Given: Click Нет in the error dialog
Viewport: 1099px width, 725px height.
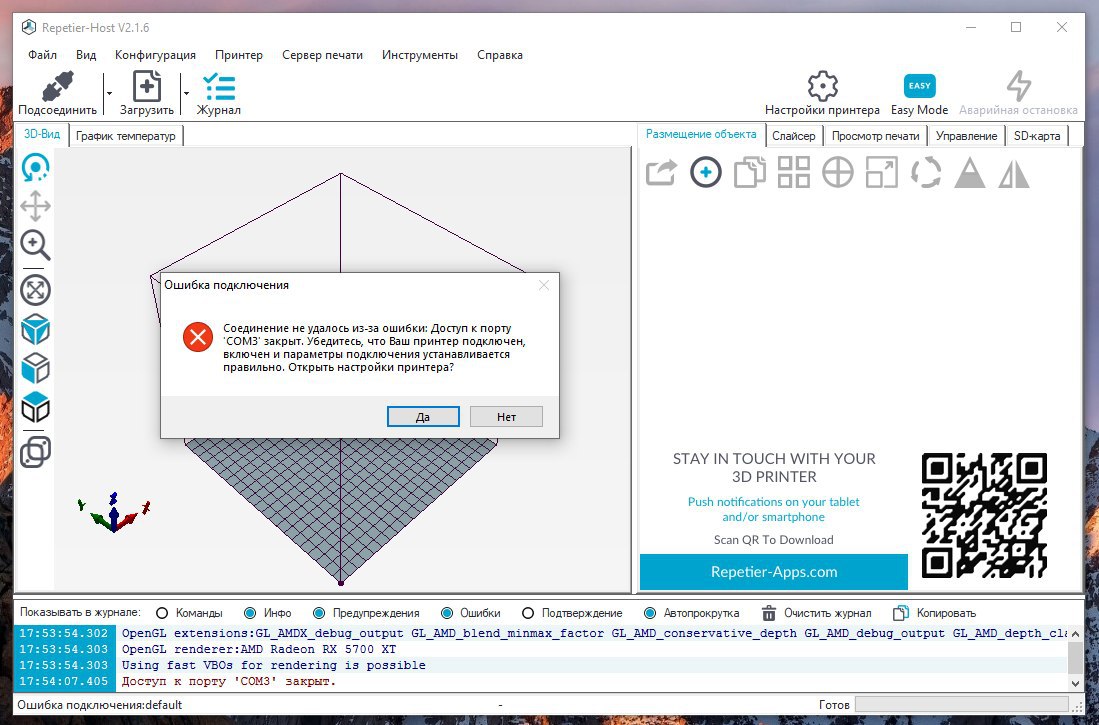Looking at the screenshot, I should pos(506,416).
